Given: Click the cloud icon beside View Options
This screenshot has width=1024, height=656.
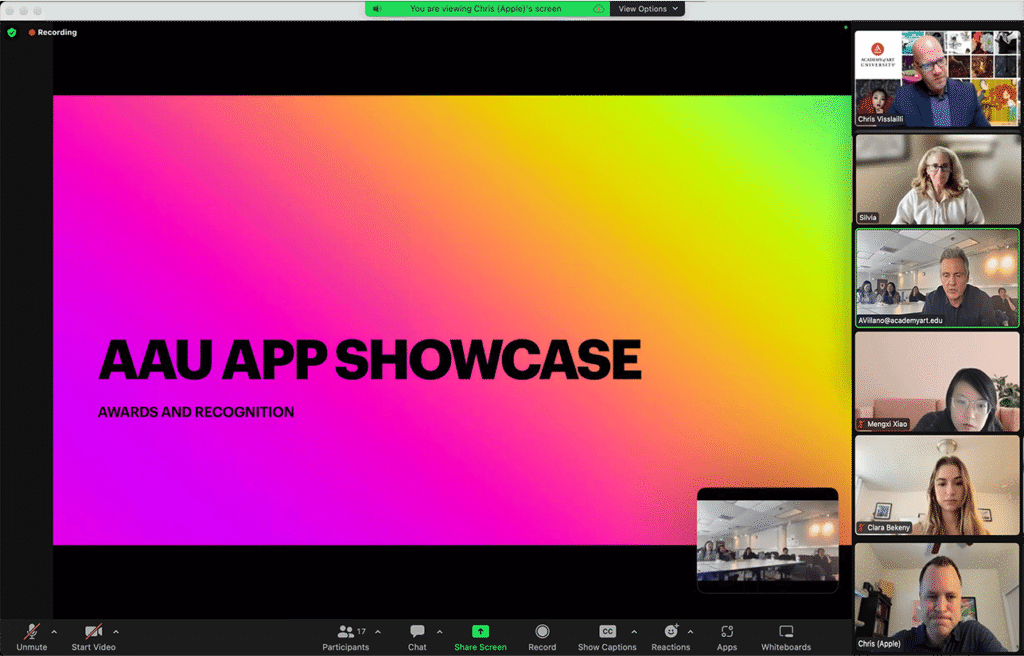Looking at the screenshot, I should pos(601,8).
